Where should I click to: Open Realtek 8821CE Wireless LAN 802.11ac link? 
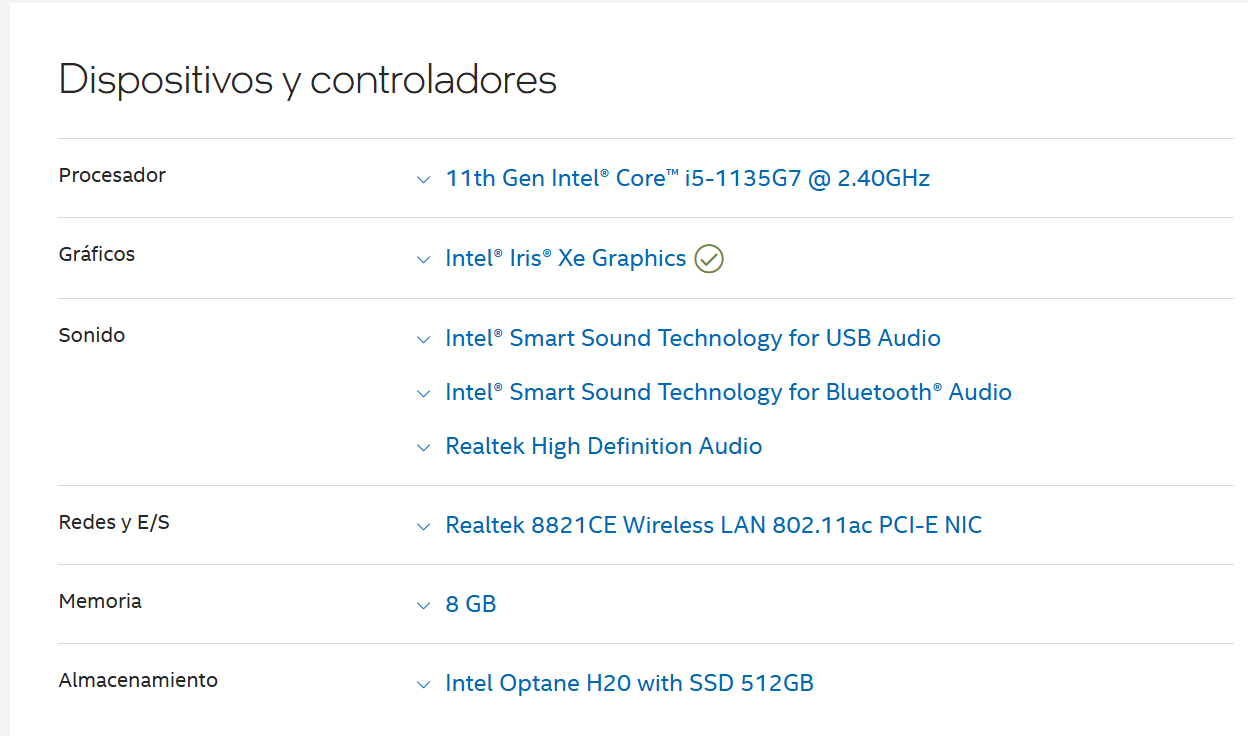714,525
